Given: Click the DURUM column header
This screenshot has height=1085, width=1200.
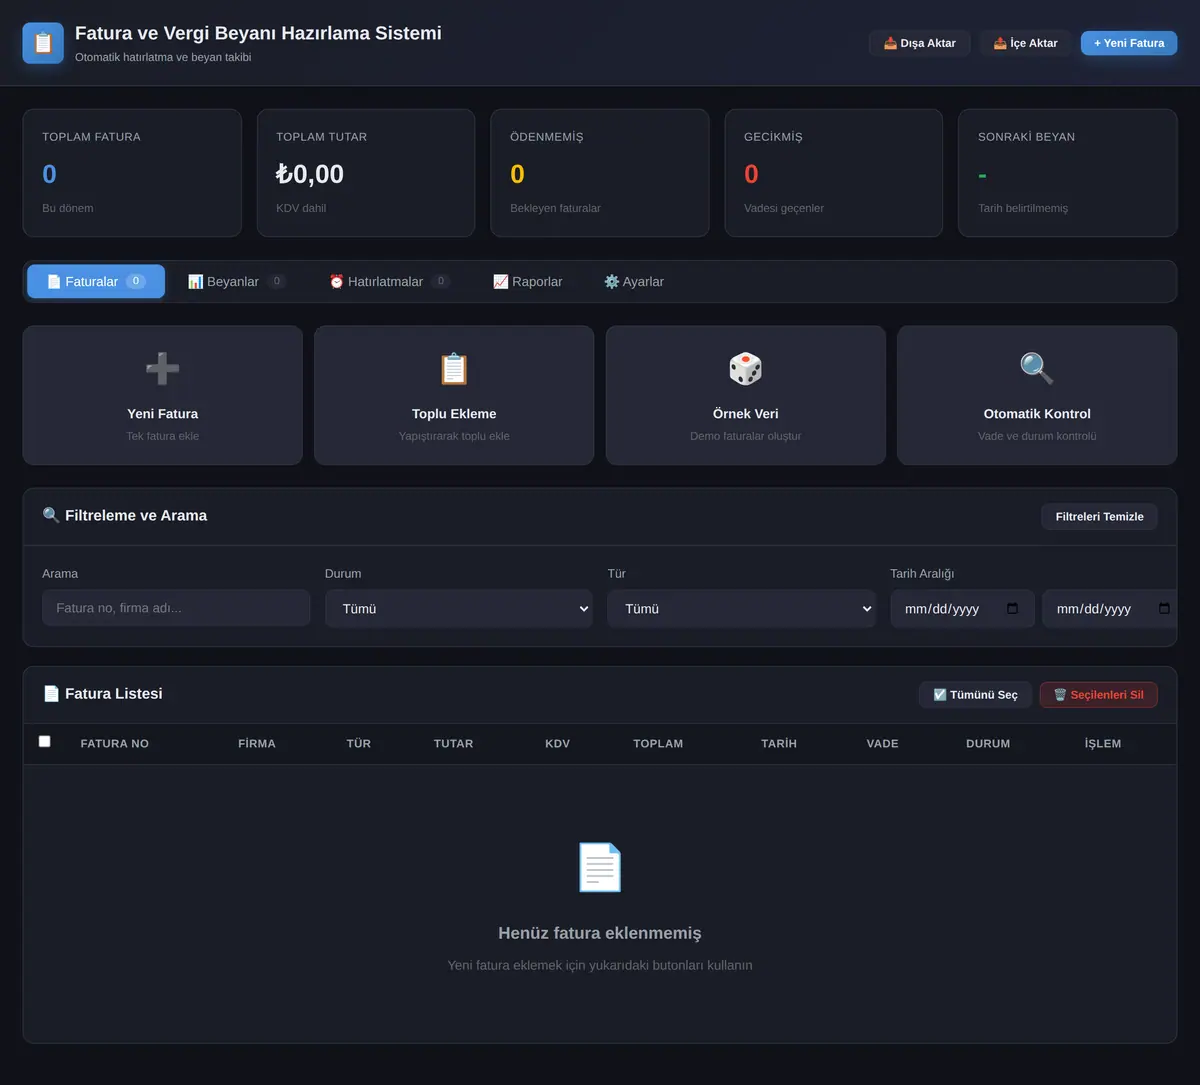Looking at the screenshot, I should pos(988,744).
